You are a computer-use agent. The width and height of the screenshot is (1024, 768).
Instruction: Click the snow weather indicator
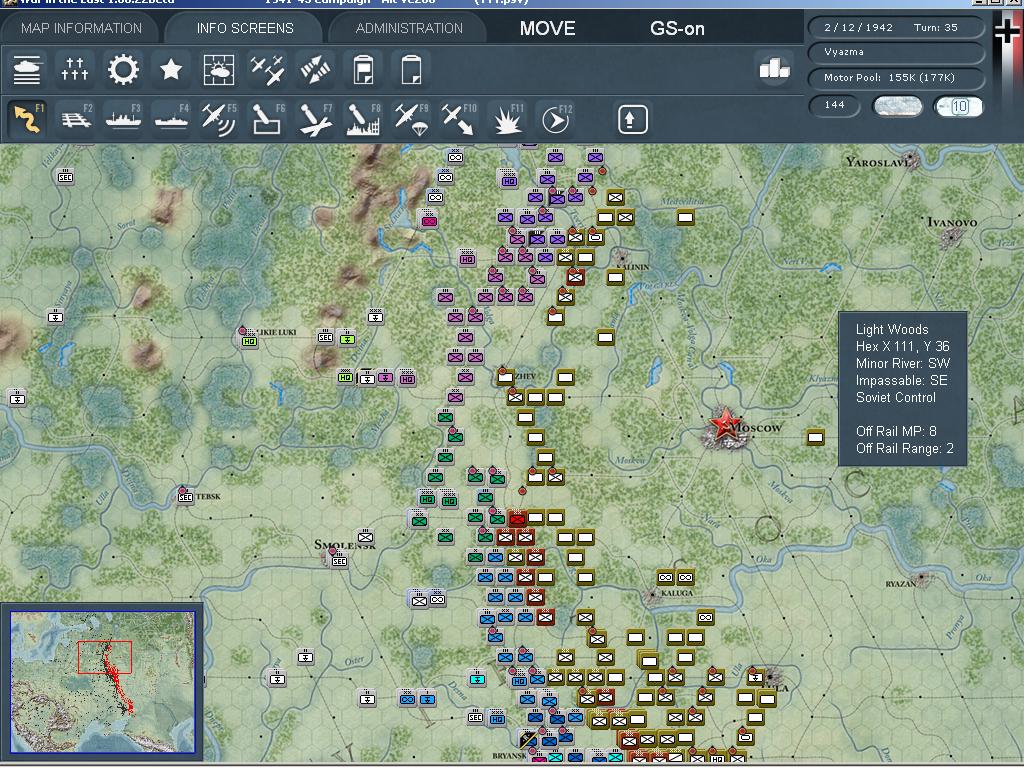[x=898, y=106]
